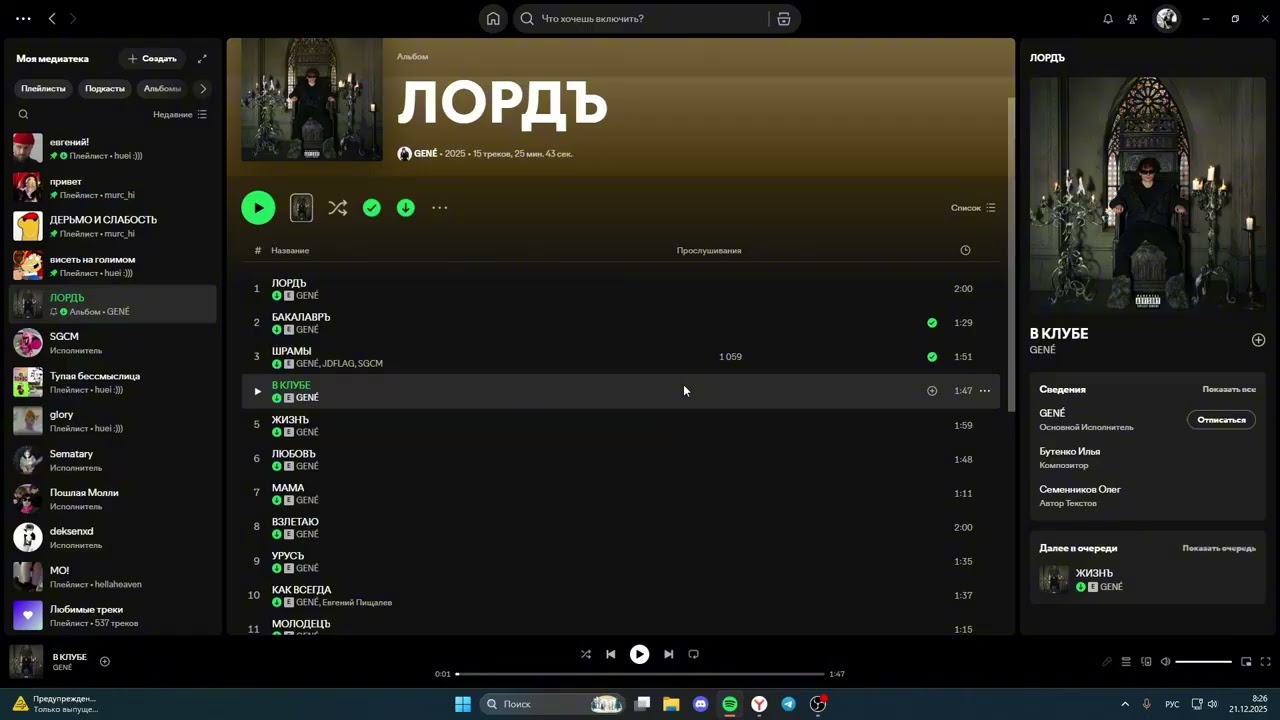Toggle the album saved-to-library checkmark

click(372, 208)
